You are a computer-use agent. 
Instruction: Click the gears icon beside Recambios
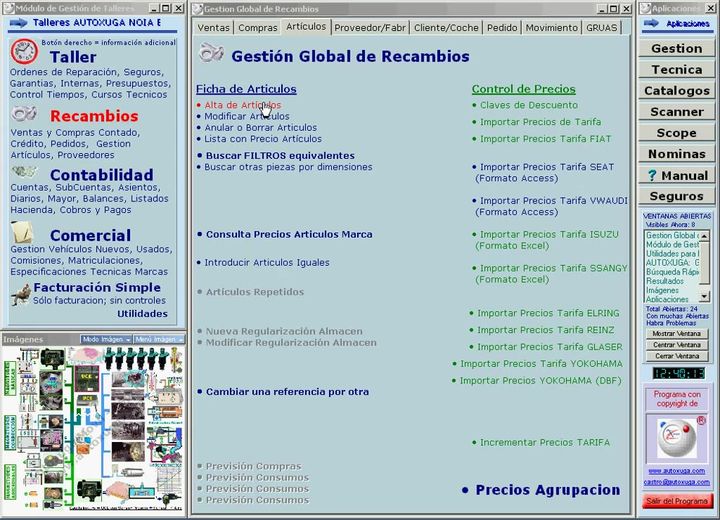[x=24, y=113]
